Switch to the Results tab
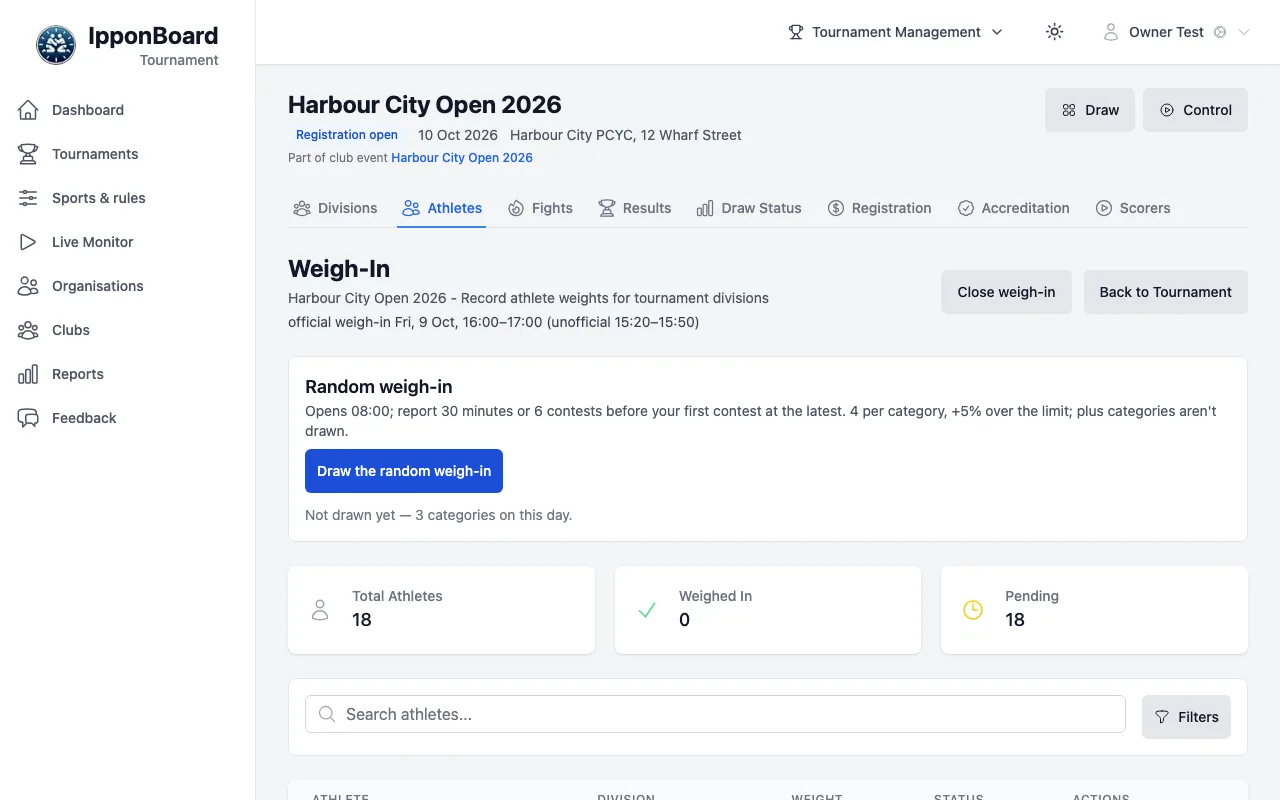The image size is (1280, 800). 635,208
